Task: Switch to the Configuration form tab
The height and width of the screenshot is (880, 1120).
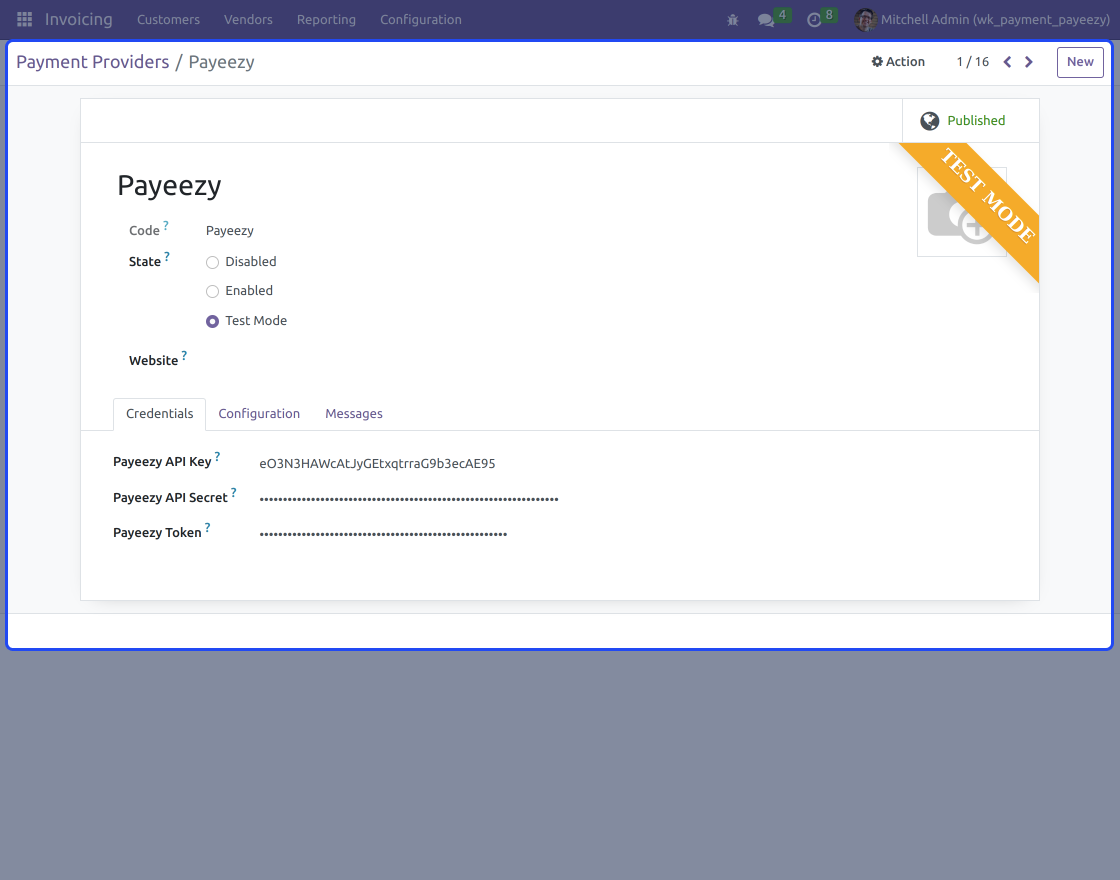Action: tap(259, 414)
